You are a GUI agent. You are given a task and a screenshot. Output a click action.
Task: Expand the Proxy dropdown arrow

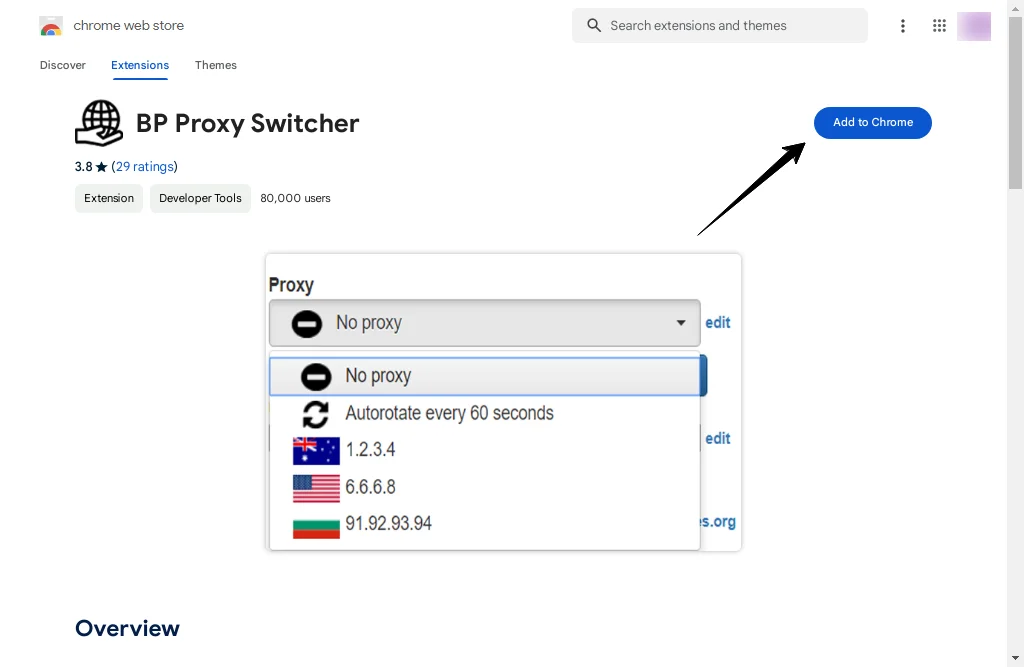(680, 323)
